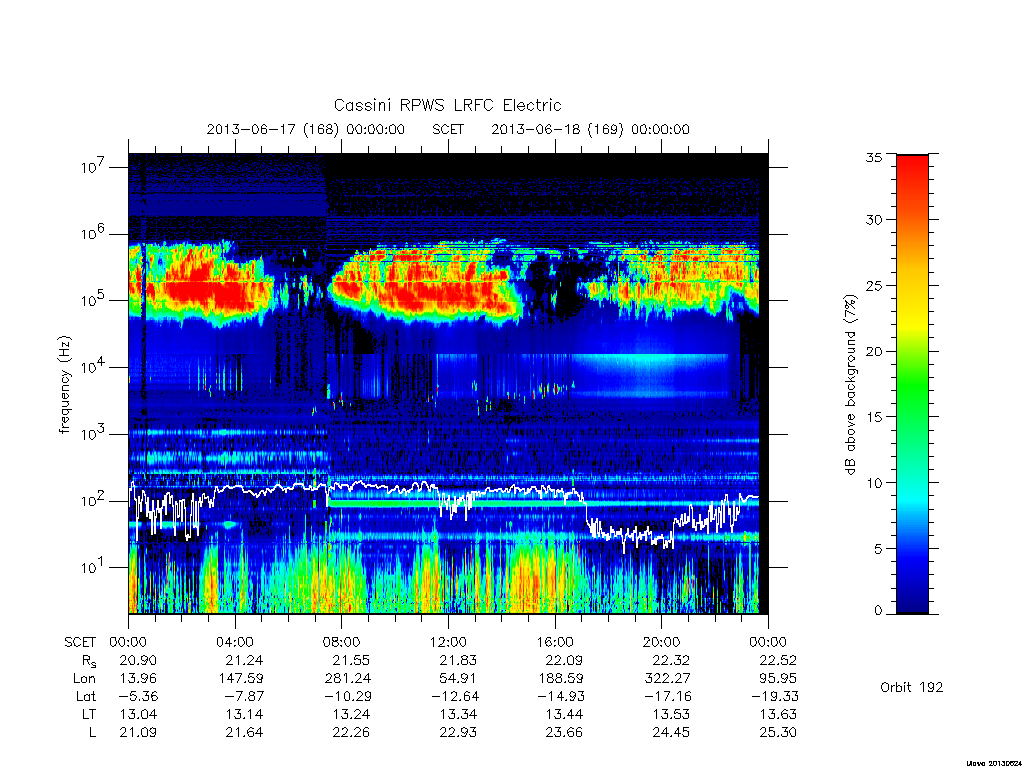
Task: Click the frequency (Hz) axis label
Action: (x=65, y=384)
